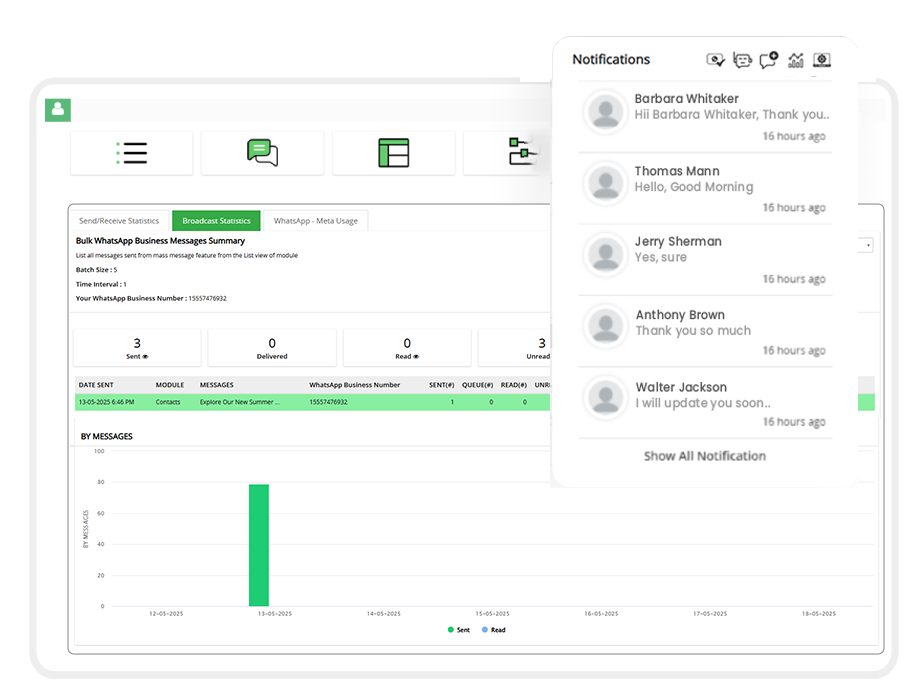Image resolution: width=904 pixels, height=692 pixels.
Task: Switch to Send/Receive Statistics tab
Action: pos(119,221)
